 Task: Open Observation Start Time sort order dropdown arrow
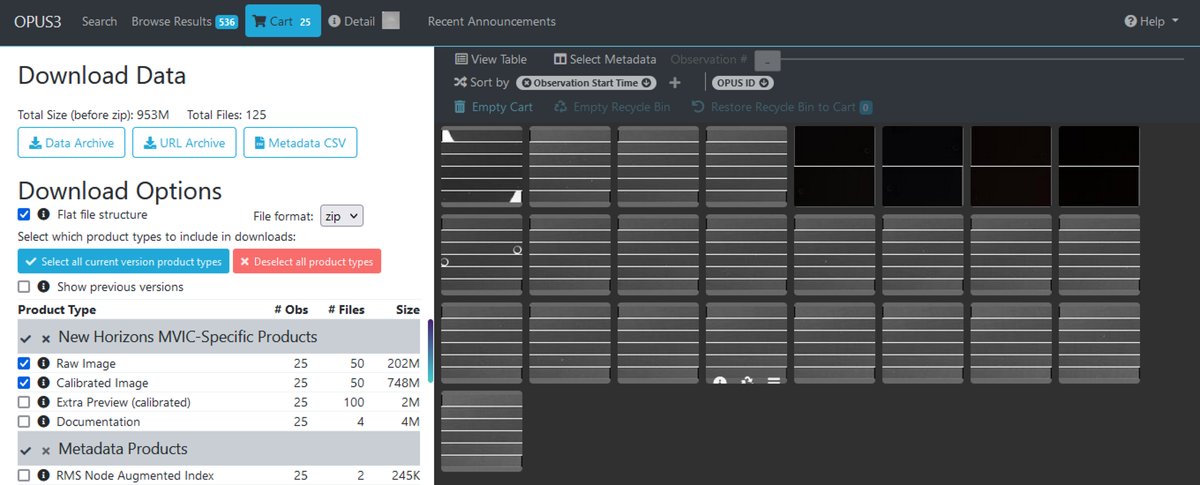point(646,83)
